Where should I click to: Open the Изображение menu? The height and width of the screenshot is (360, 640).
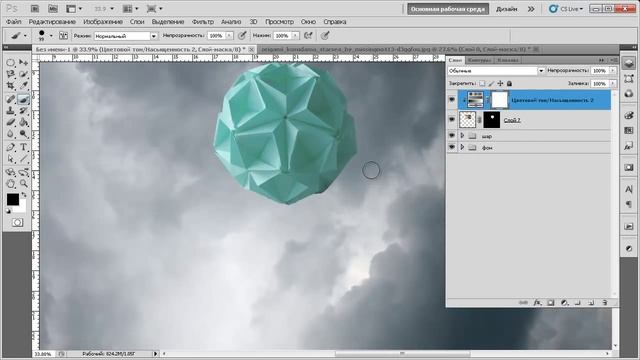[103, 22]
